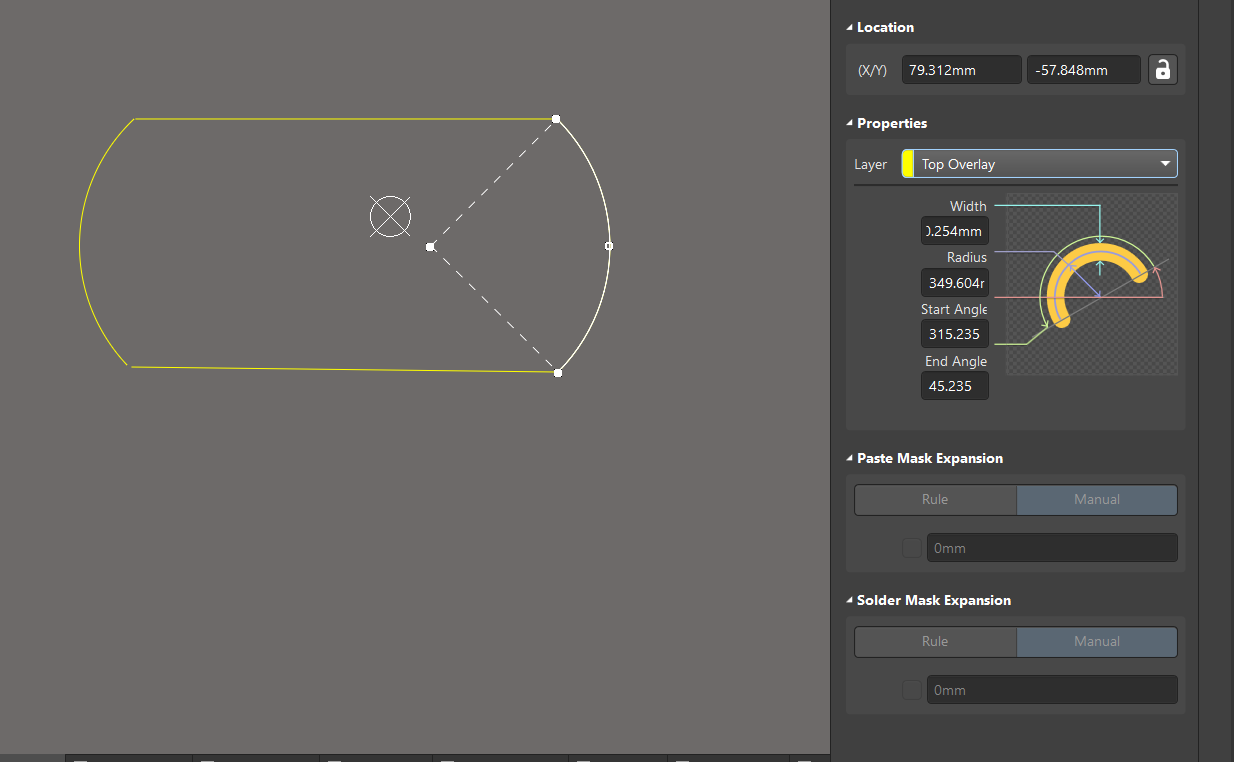Click the arc's center point handle
Viewport: 1234px width, 762px height.
tap(430, 246)
